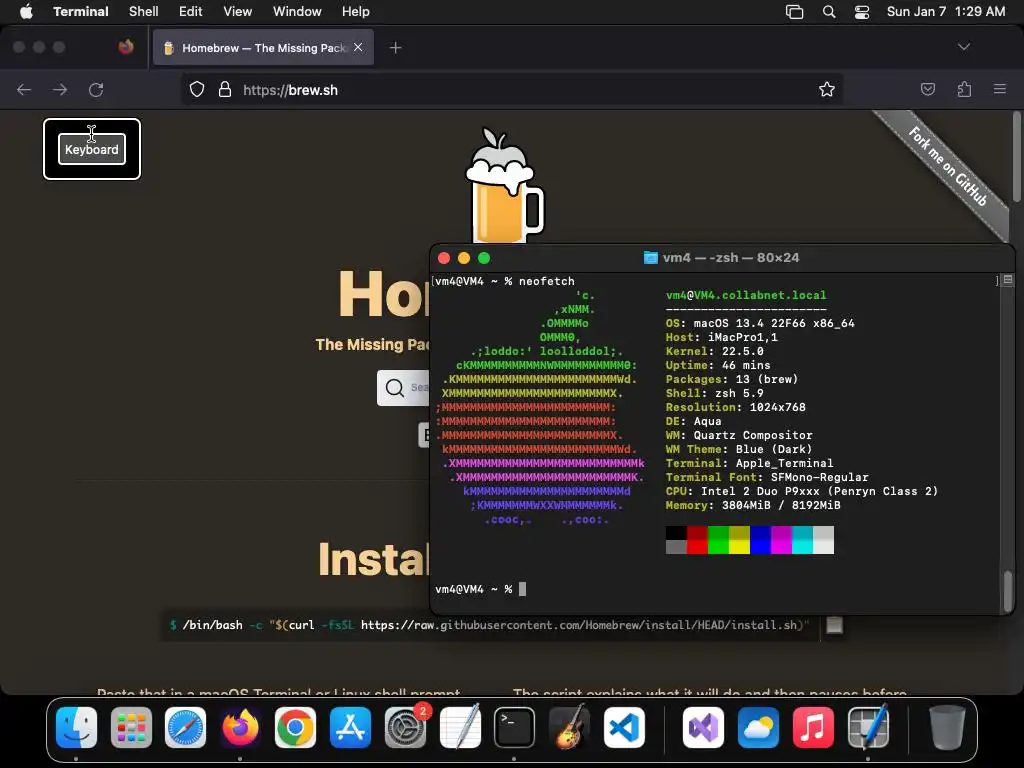Open the Terminal app menu
Image resolution: width=1024 pixels, height=768 pixels.
[x=81, y=12]
